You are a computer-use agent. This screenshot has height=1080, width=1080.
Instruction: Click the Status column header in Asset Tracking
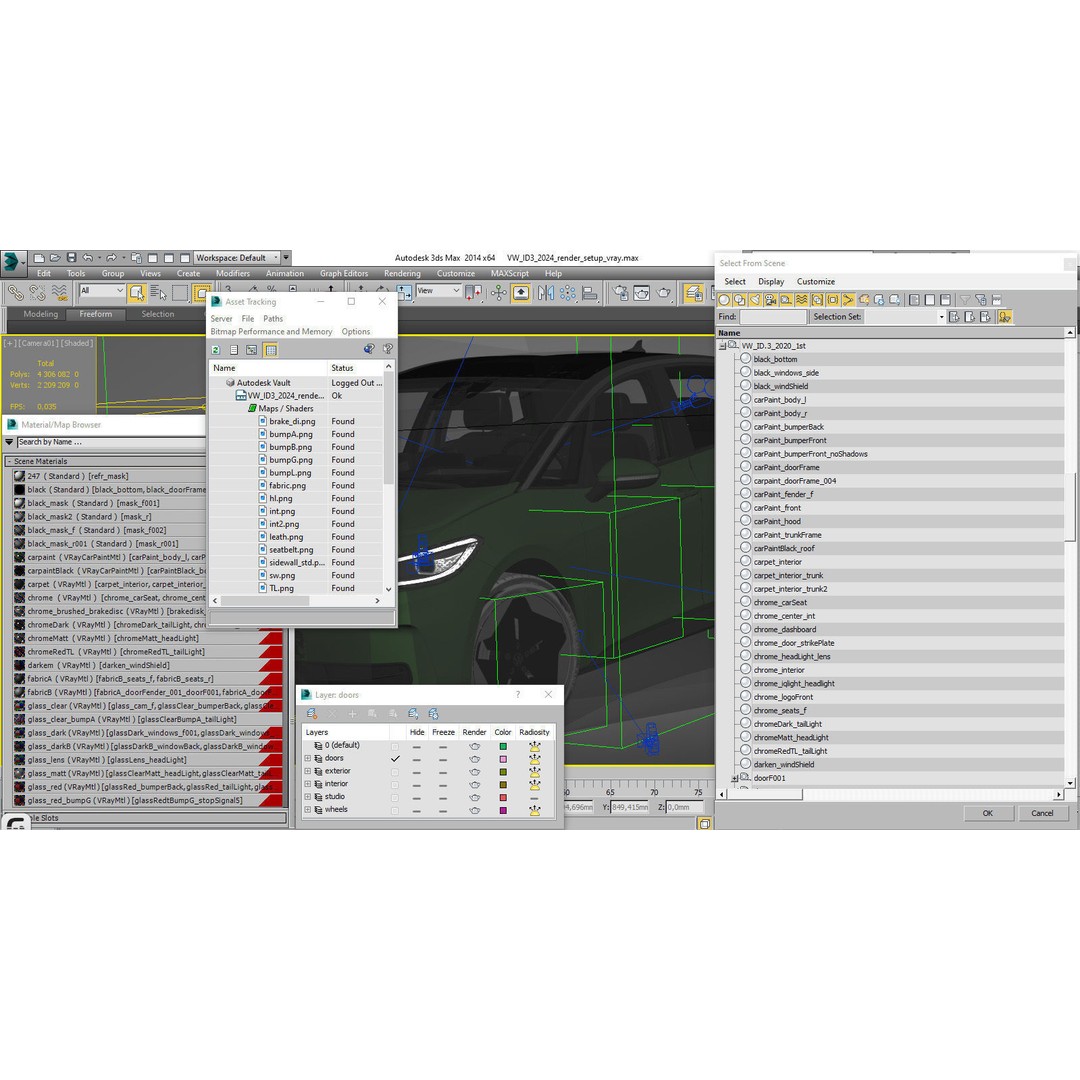pos(355,368)
